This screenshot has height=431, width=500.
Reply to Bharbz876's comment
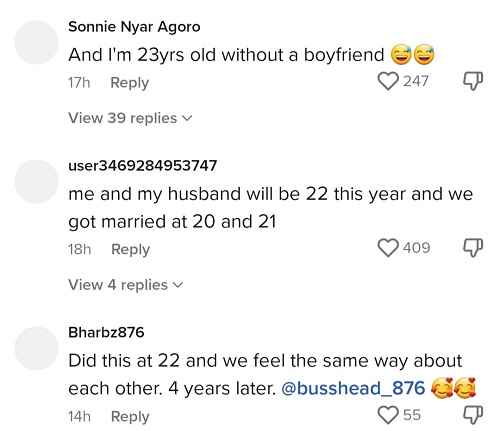(x=130, y=417)
